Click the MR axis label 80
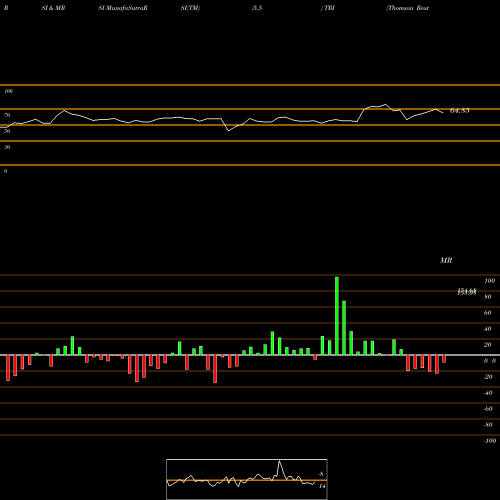Viewport: 500px width, 500px height. point(488,297)
